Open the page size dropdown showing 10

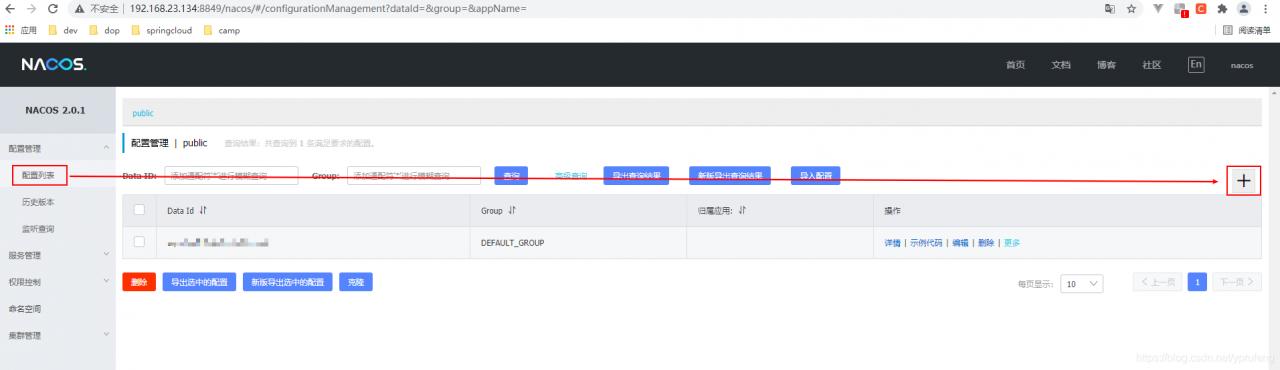(x=1082, y=283)
